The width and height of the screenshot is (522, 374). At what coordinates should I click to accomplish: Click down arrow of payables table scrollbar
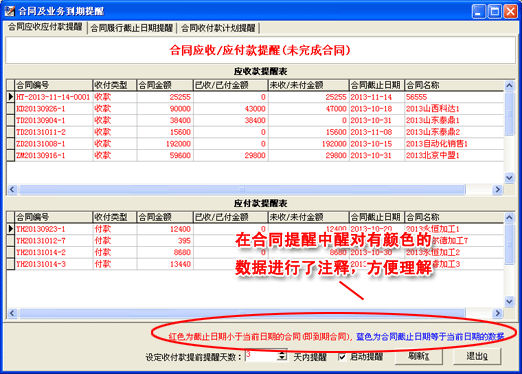(x=509, y=302)
